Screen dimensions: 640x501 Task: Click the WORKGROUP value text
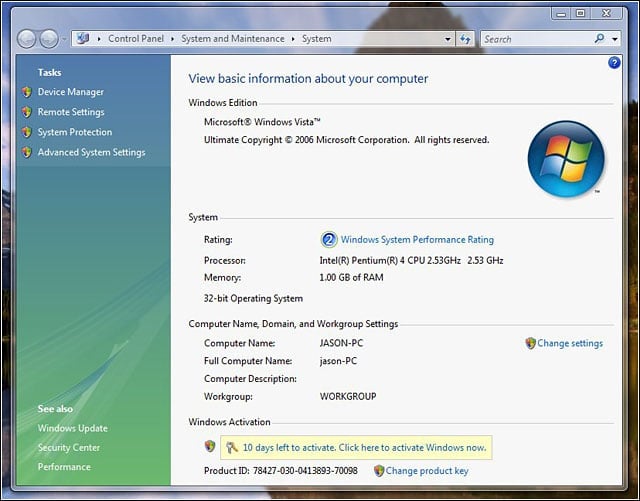(x=348, y=396)
